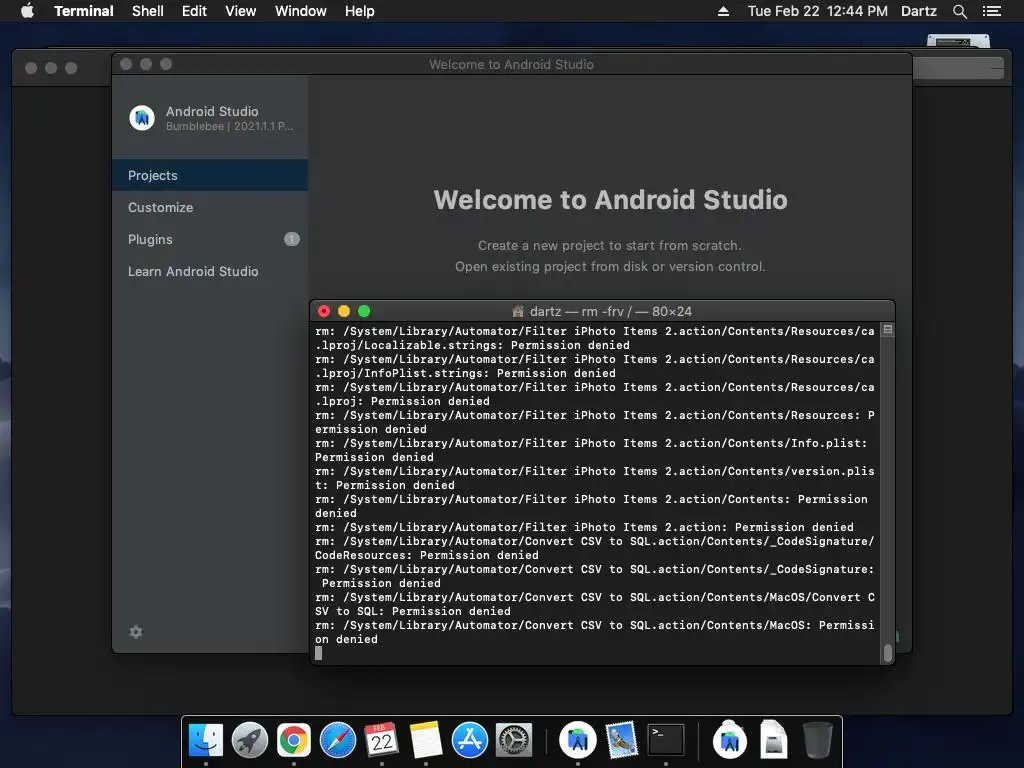Screen dimensions: 1024x768
Task: Open the Terminal application menu
Action: tap(84, 11)
